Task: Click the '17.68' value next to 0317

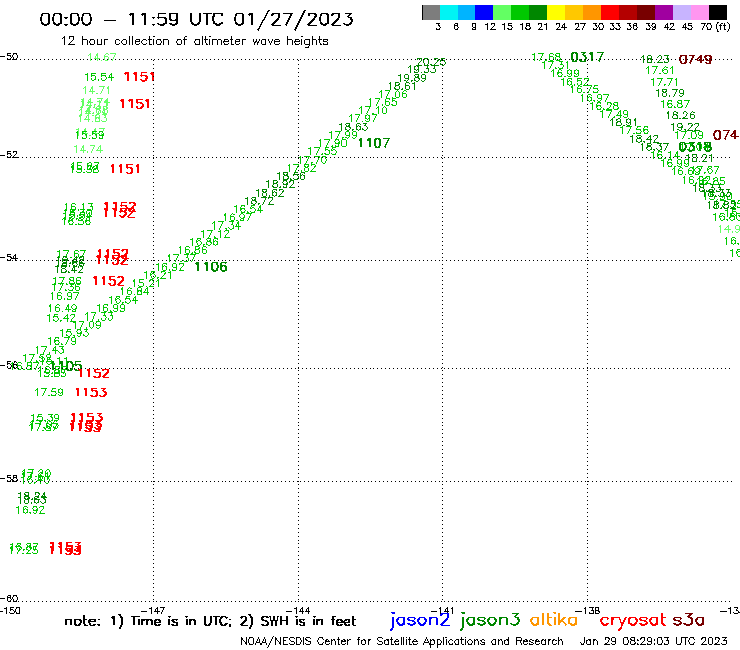Action: pyautogui.click(x=546, y=57)
